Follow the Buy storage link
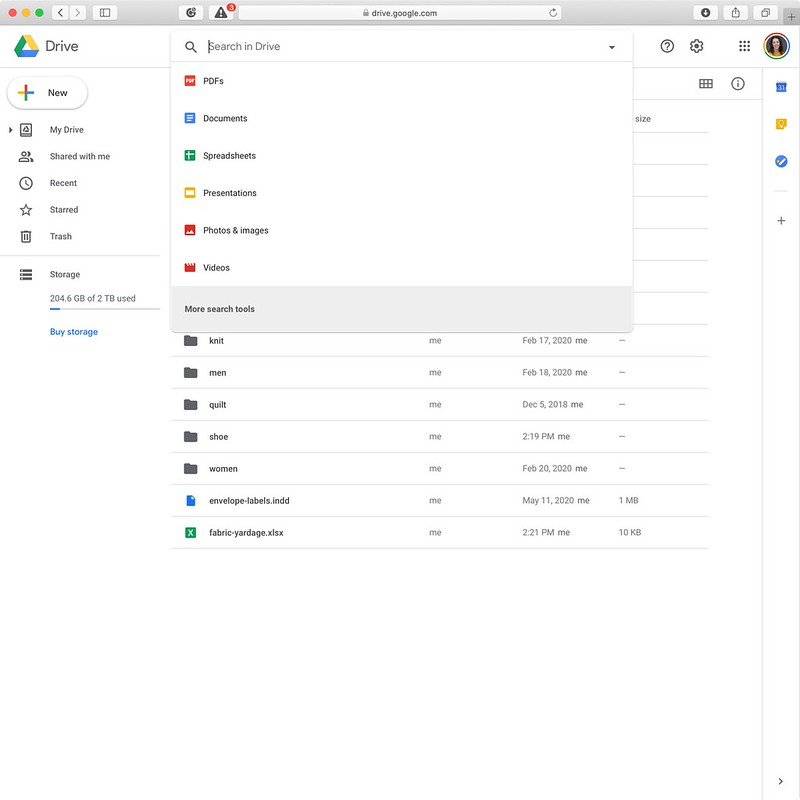Screen dimensions: 800x800 pos(74,332)
